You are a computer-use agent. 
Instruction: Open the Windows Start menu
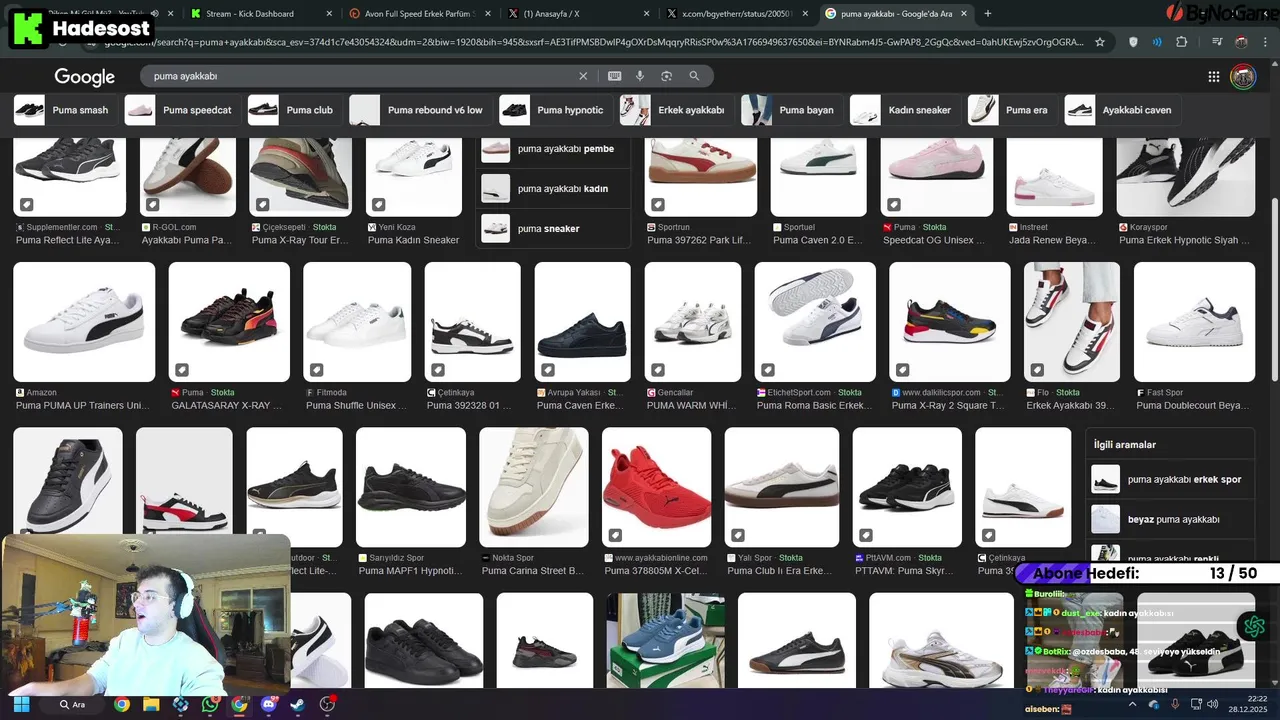point(21,704)
